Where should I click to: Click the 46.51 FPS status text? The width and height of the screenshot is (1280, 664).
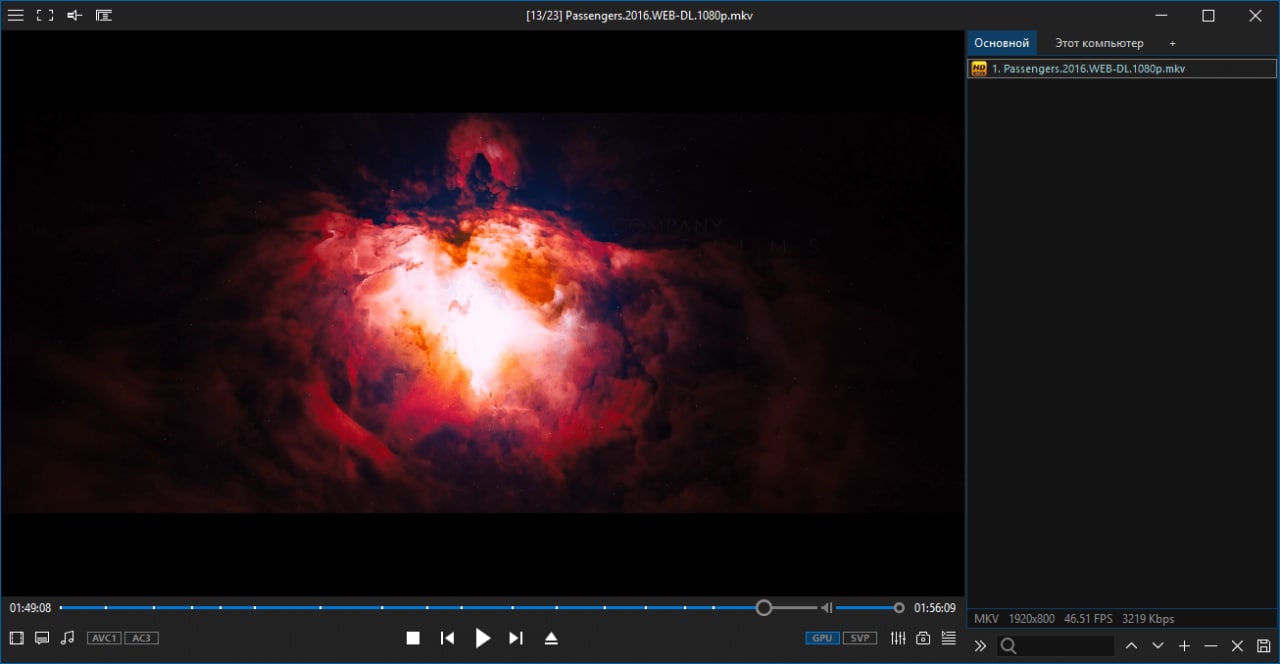[x=1089, y=619]
